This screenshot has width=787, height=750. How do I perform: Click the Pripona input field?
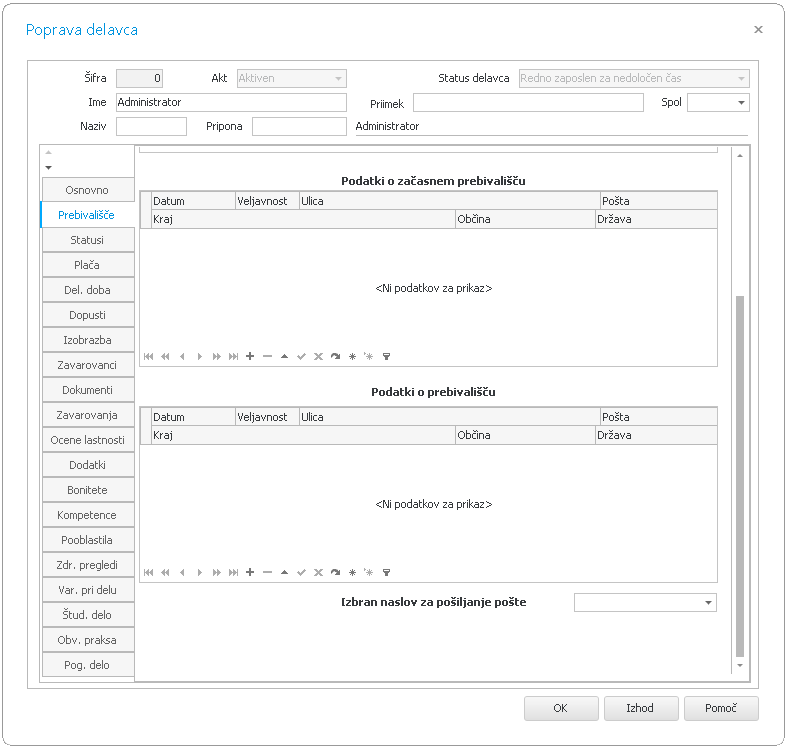(x=299, y=127)
